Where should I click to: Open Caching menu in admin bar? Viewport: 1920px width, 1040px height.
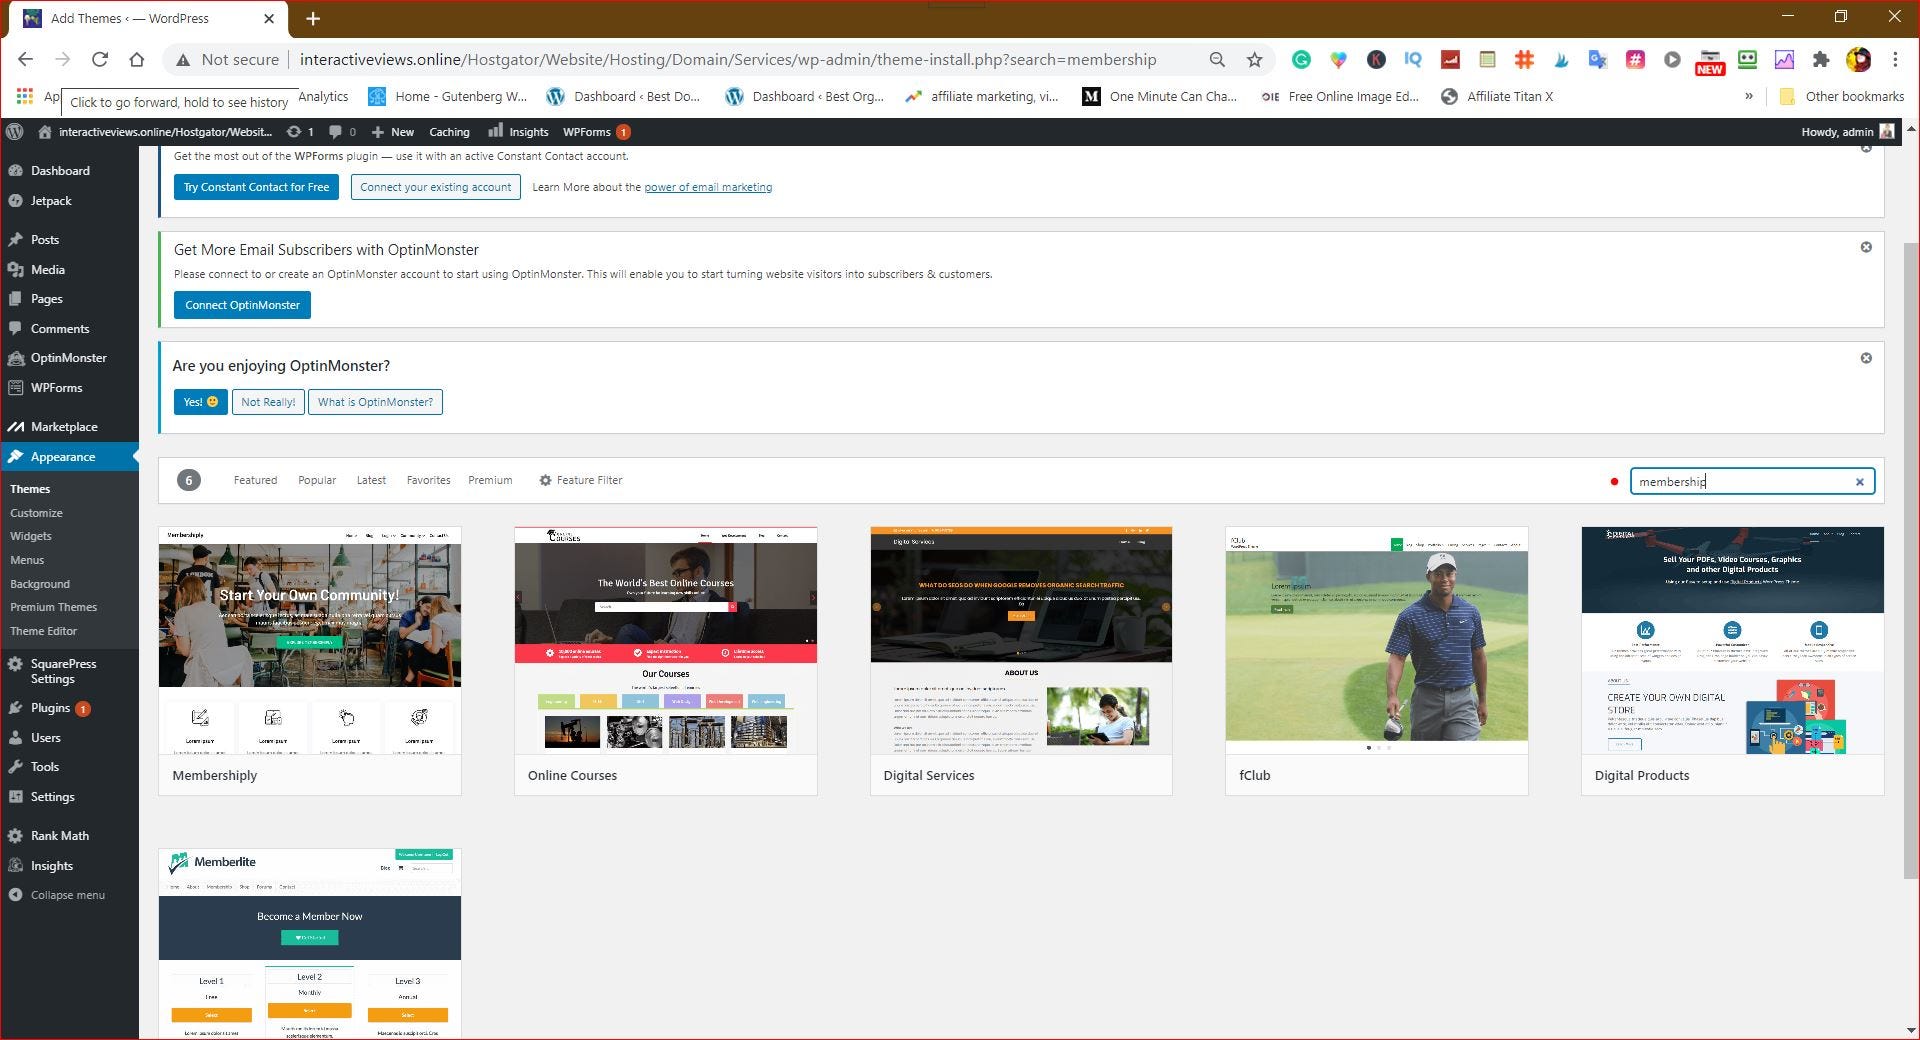(x=449, y=132)
